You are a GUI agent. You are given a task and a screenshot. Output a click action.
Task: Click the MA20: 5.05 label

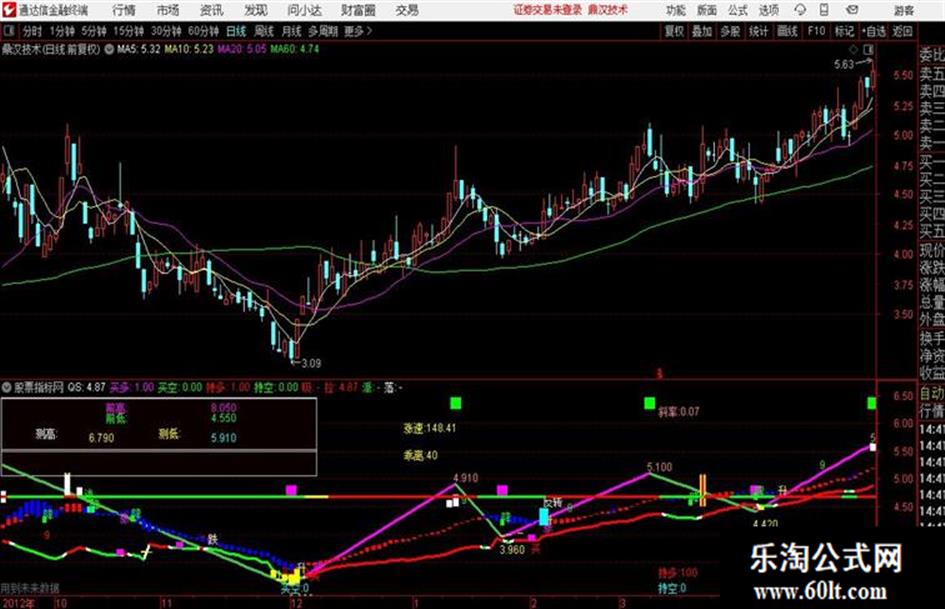click(x=242, y=49)
